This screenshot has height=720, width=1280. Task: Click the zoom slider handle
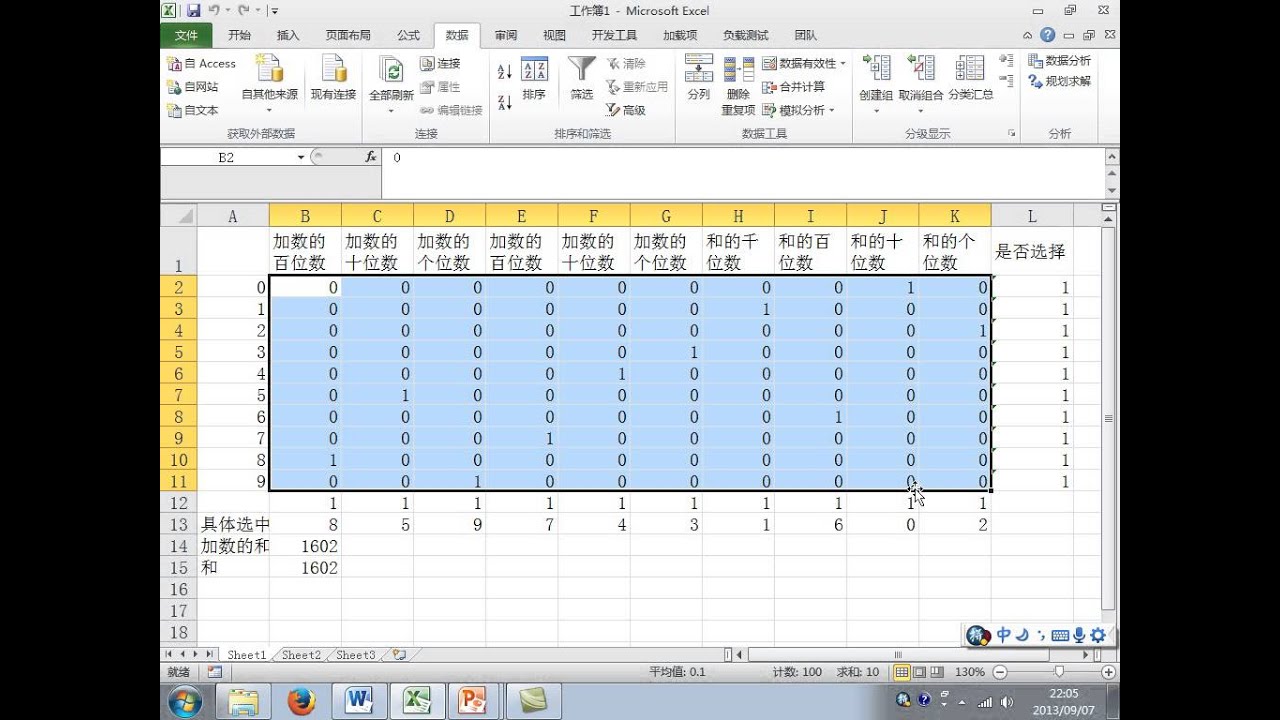(1059, 672)
